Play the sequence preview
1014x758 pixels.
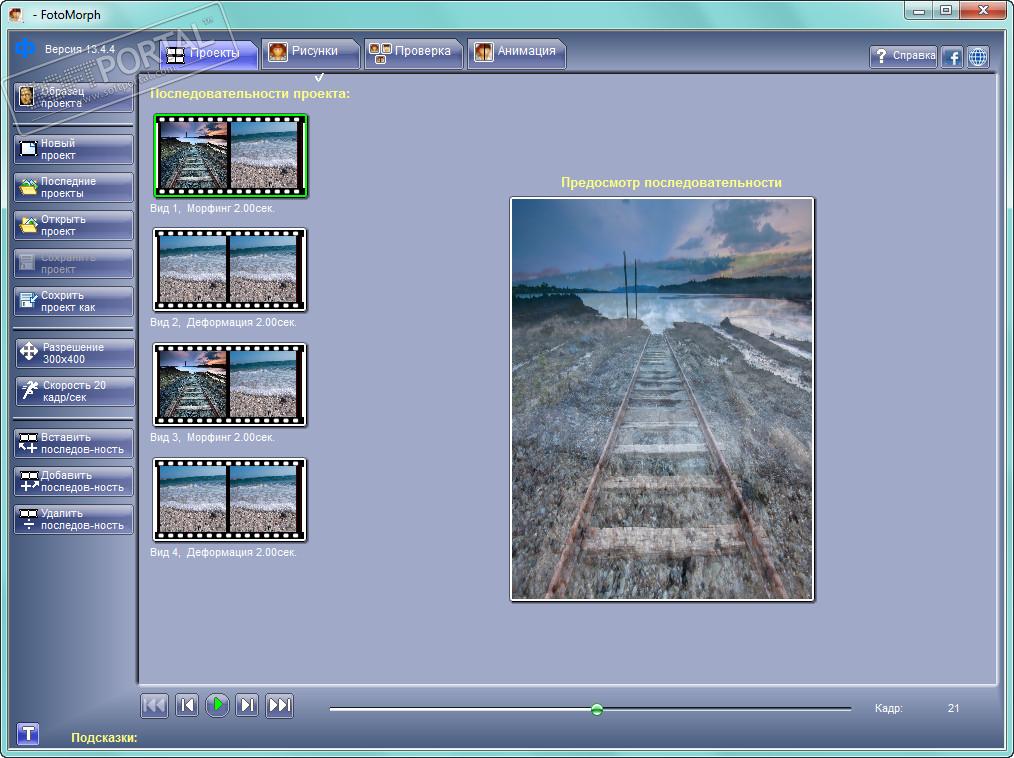coord(218,704)
